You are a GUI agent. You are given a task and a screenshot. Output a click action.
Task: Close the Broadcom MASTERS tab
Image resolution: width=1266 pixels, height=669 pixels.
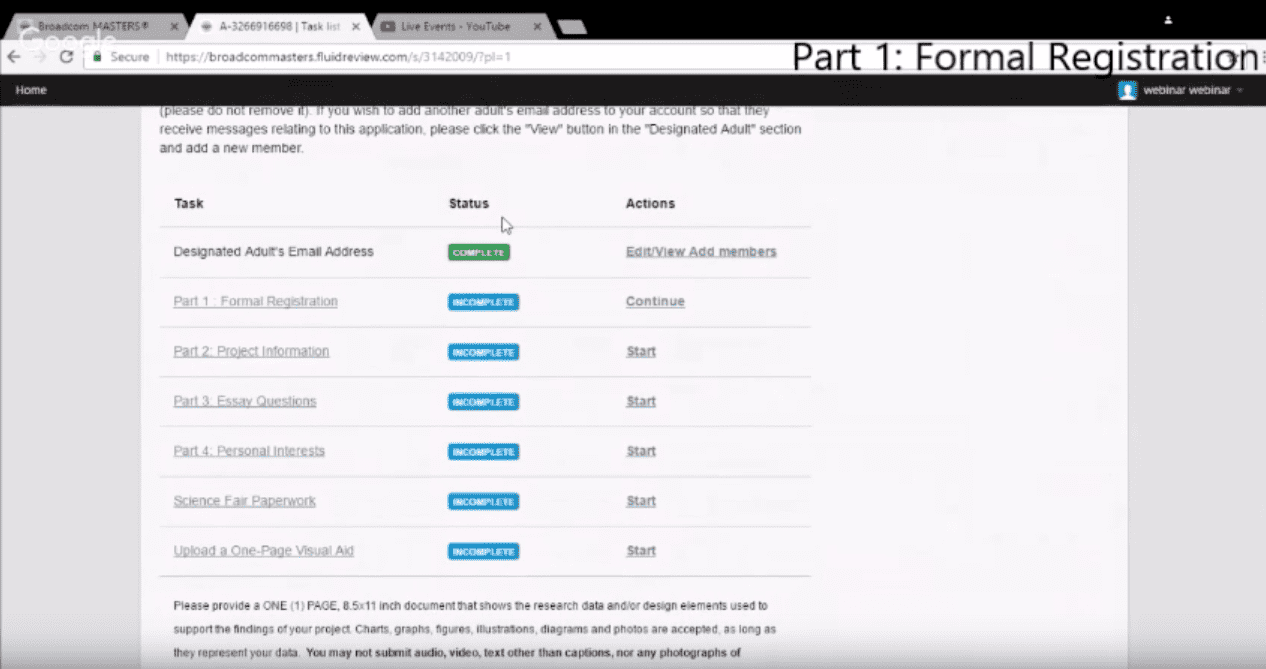174,27
